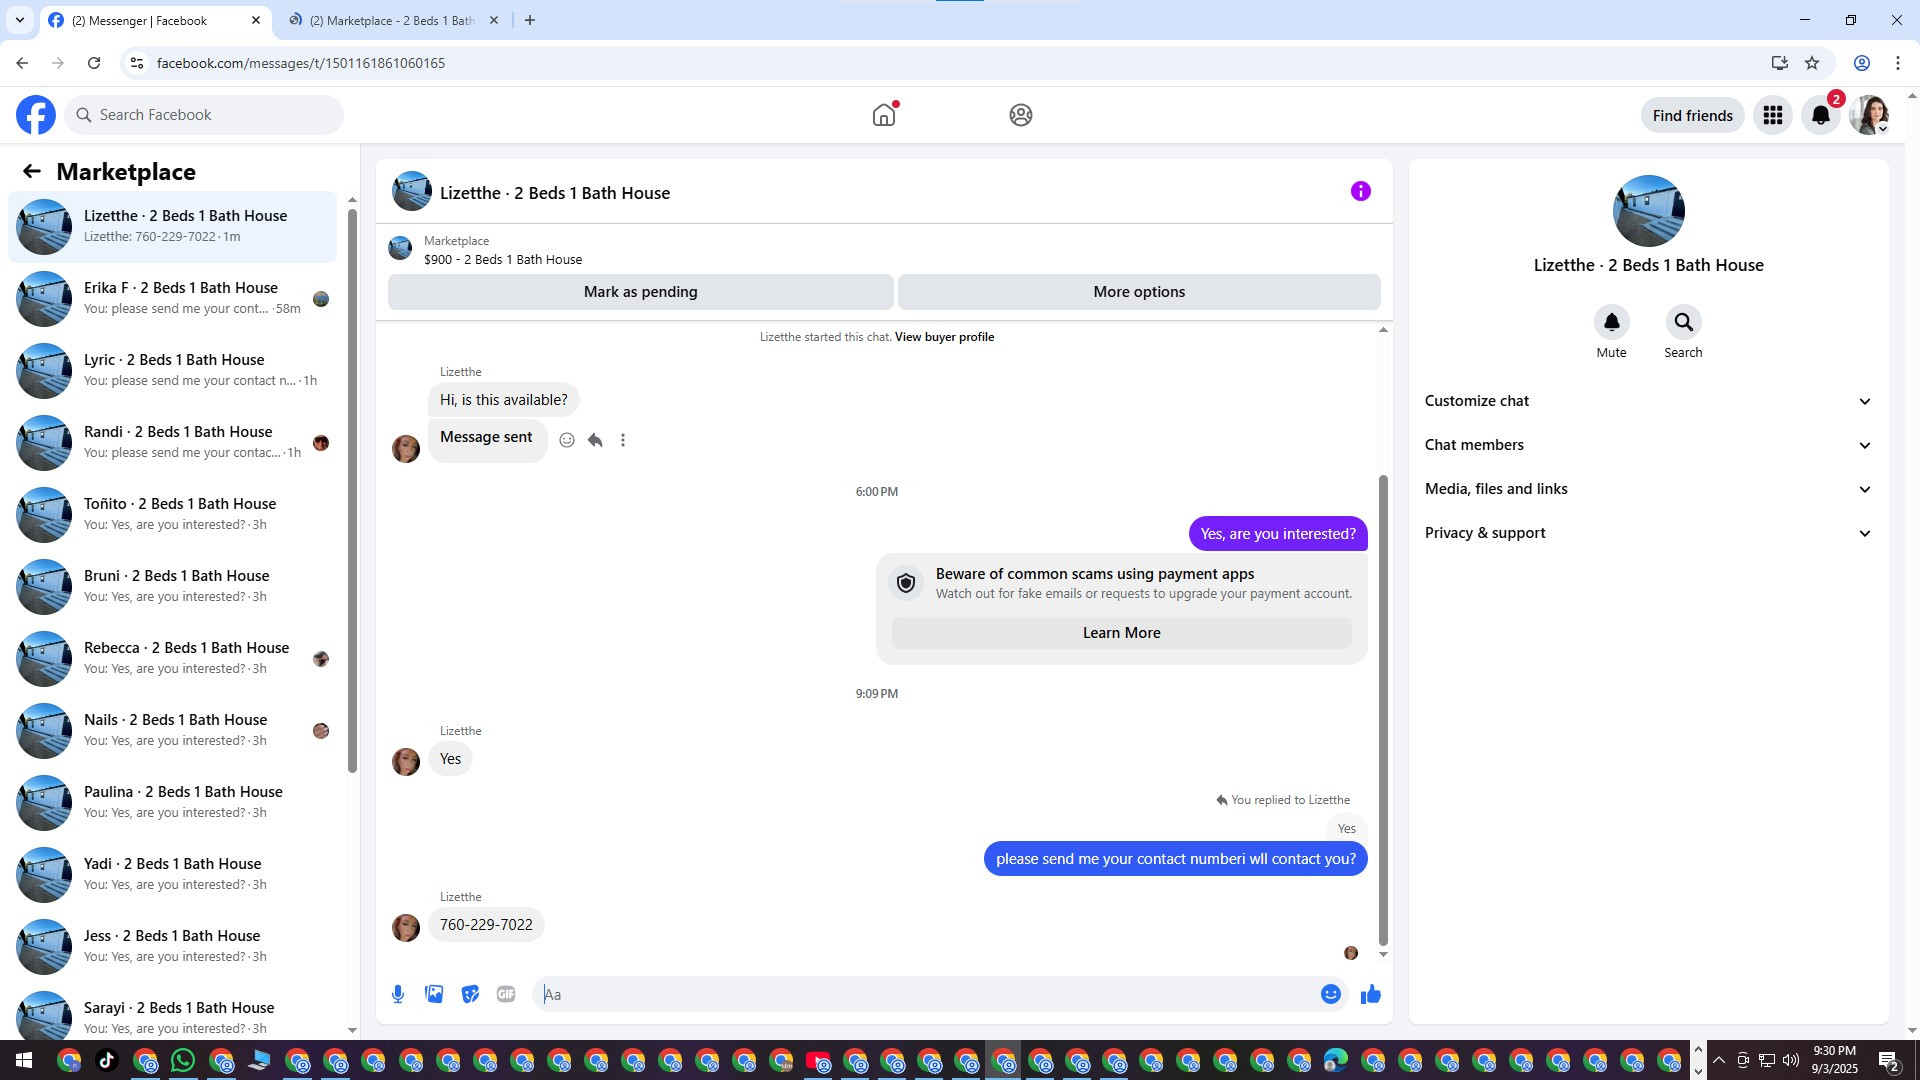Go back from Marketplace chats

32,172
